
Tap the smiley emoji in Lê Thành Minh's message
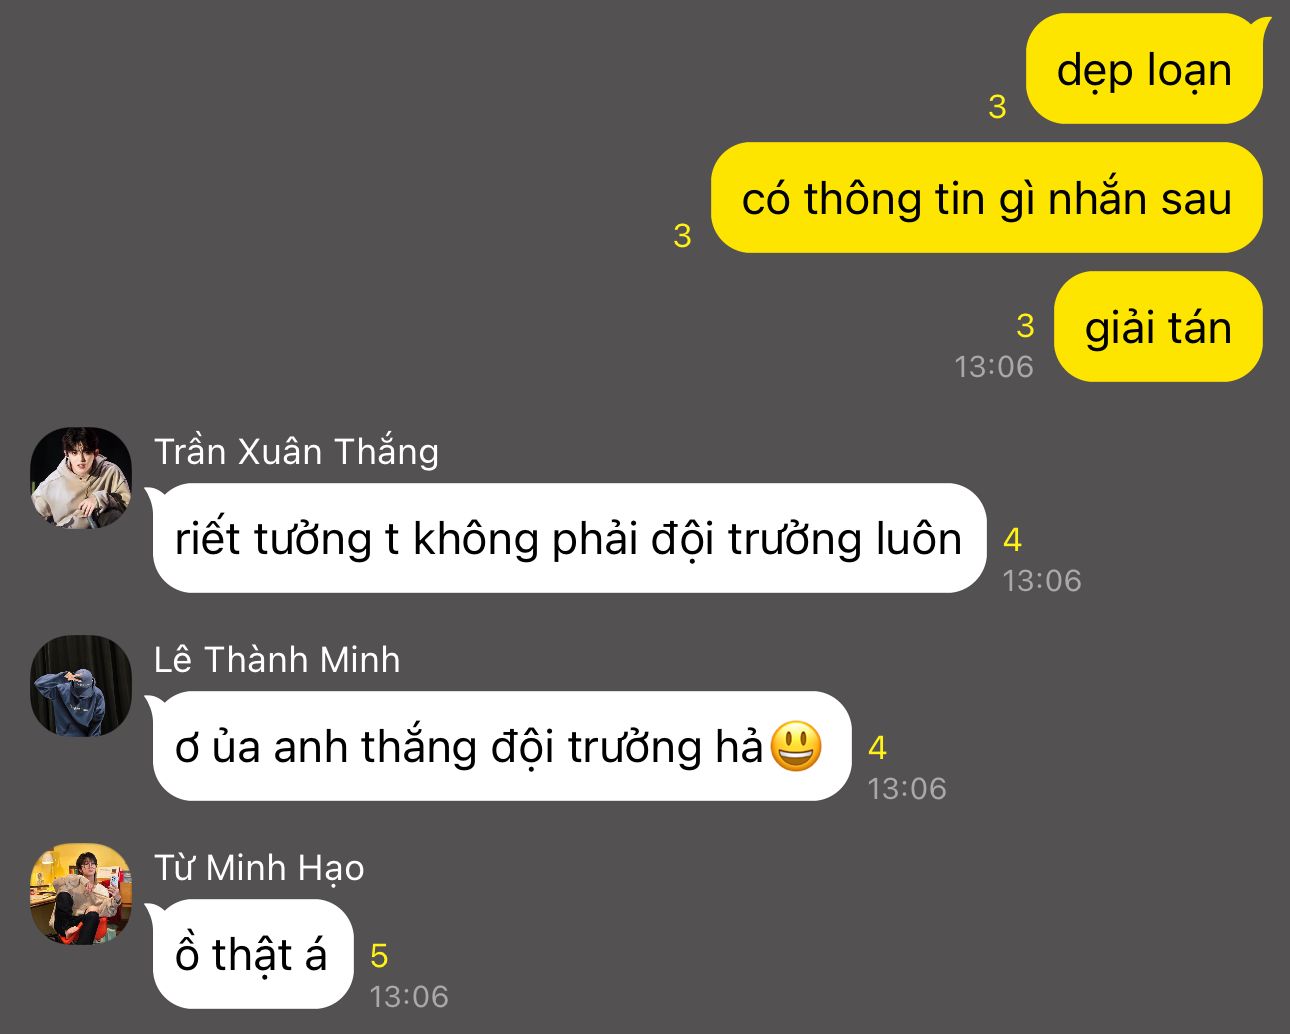click(x=796, y=746)
